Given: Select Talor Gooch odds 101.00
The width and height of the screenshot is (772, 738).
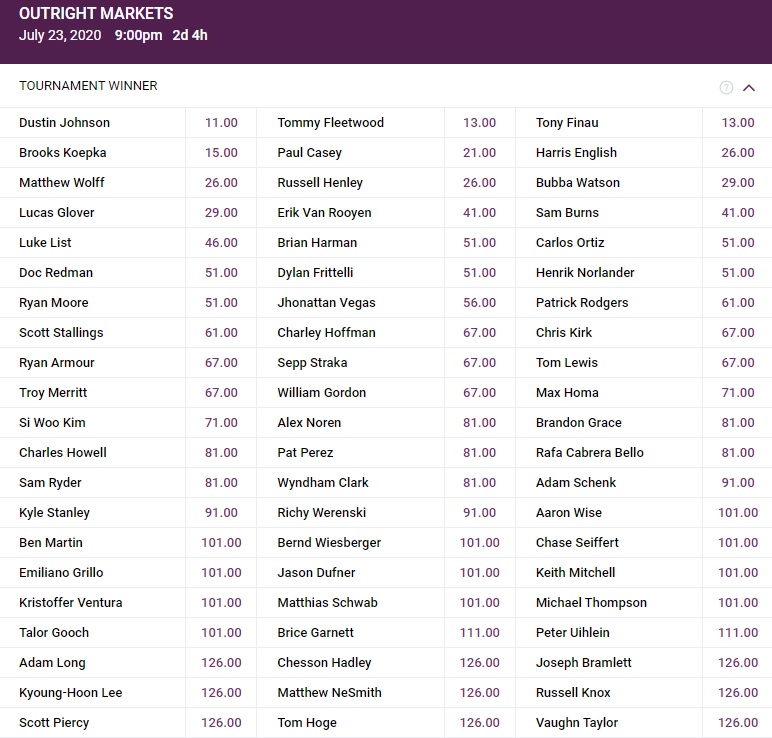Looking at the screenshot, I should tap(221, 633).
